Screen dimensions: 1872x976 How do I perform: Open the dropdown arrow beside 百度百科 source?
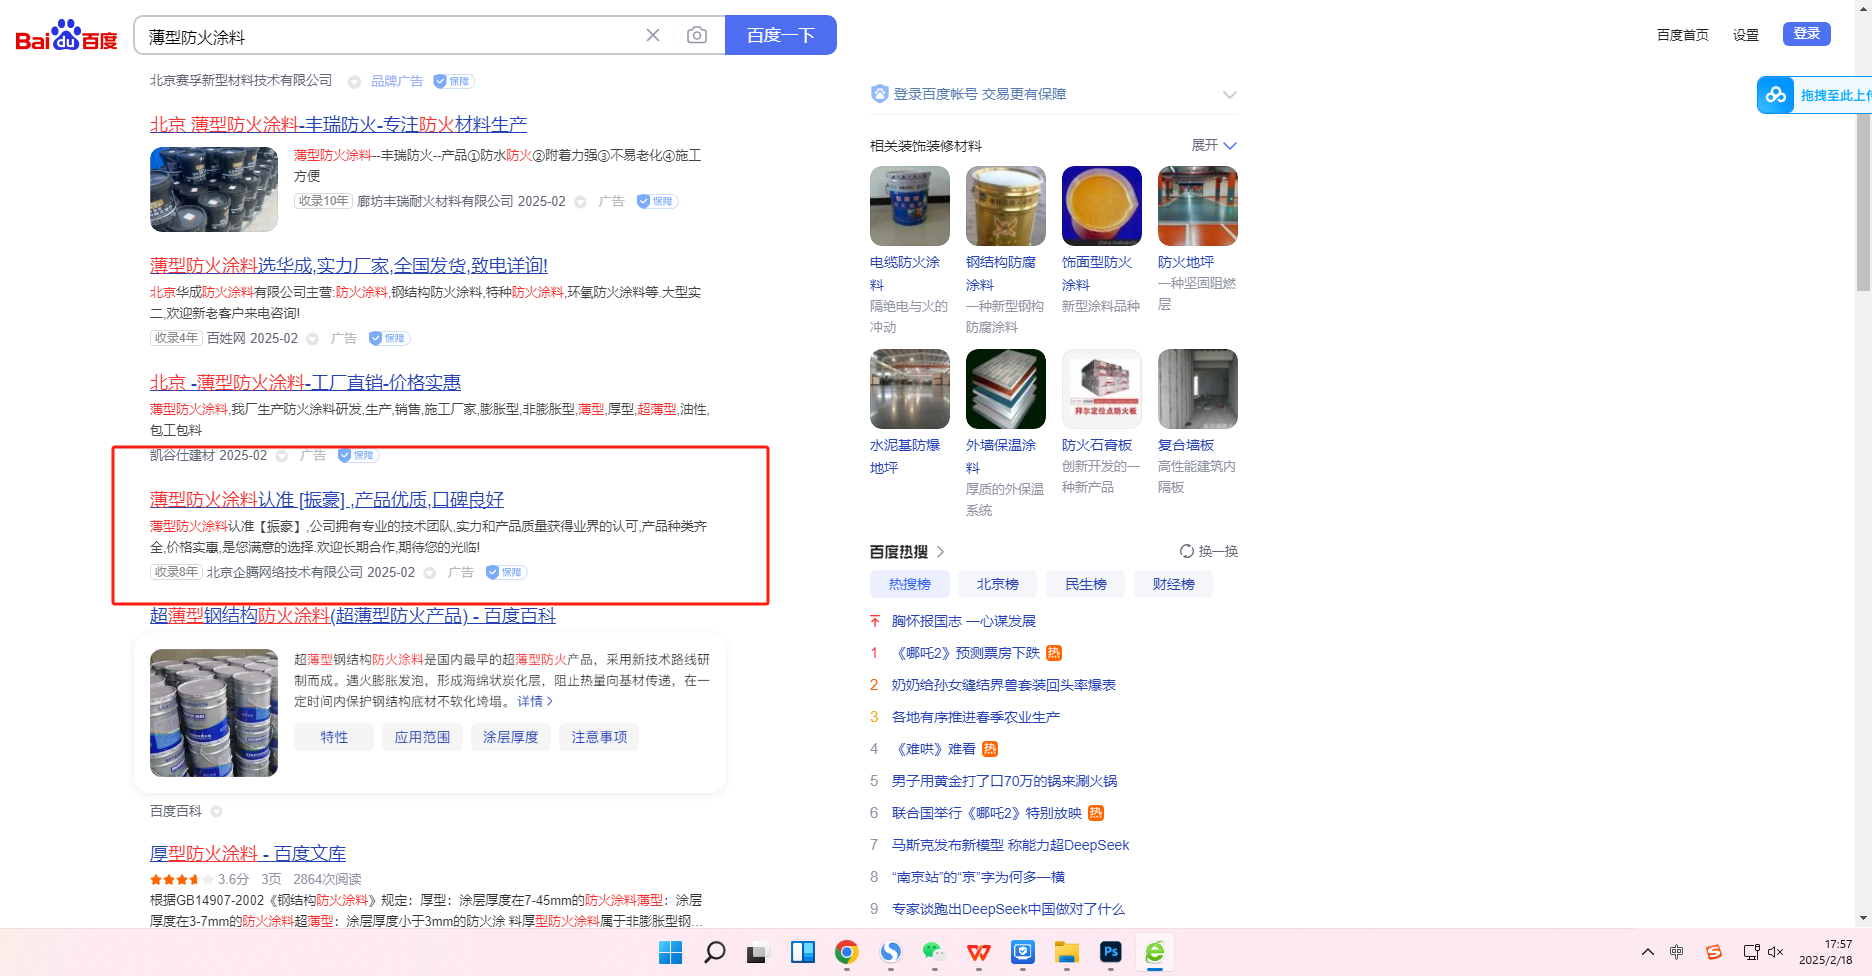tap(217, 812)
